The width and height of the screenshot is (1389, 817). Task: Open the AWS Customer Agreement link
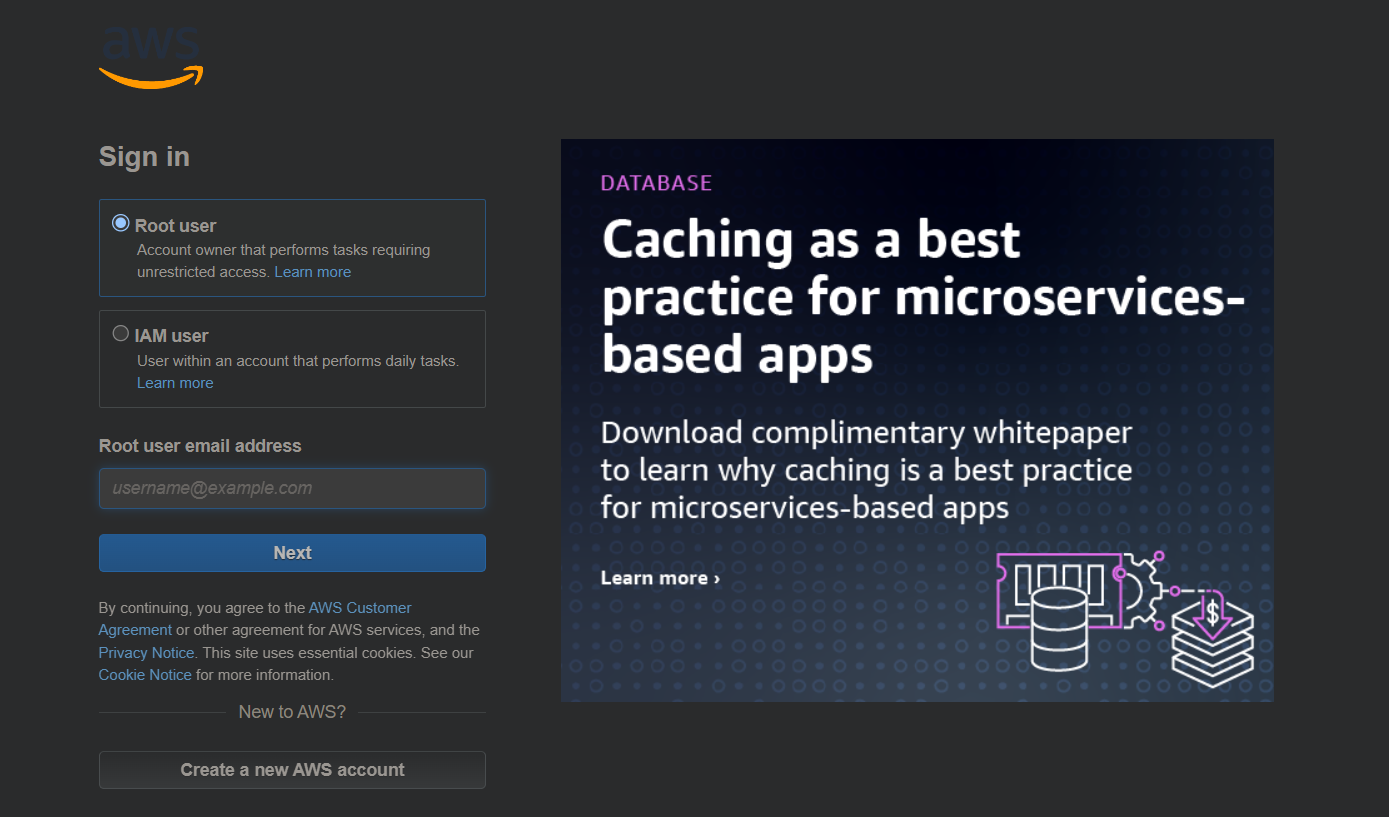pyautogui.click(x=255, y=619)
